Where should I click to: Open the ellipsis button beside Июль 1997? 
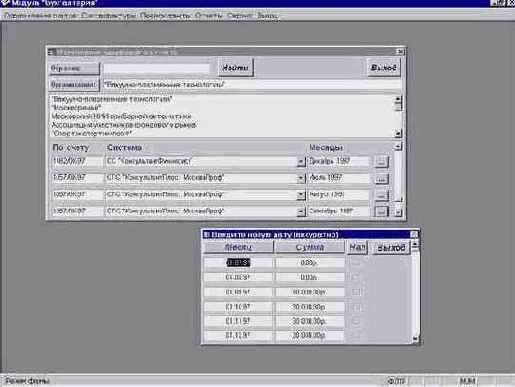tap(381, 179)
